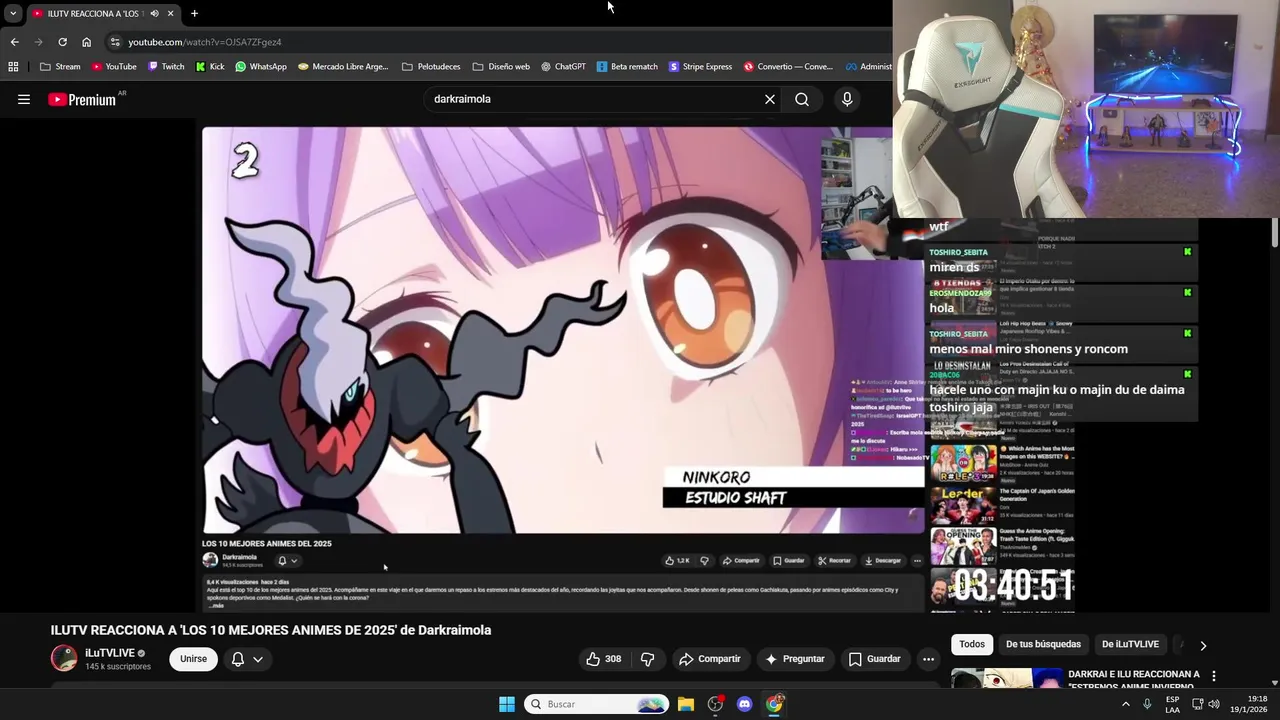Screen dimensions: 1280x720
Task: Clear the darkraimola search text
Action: (770, 99)
